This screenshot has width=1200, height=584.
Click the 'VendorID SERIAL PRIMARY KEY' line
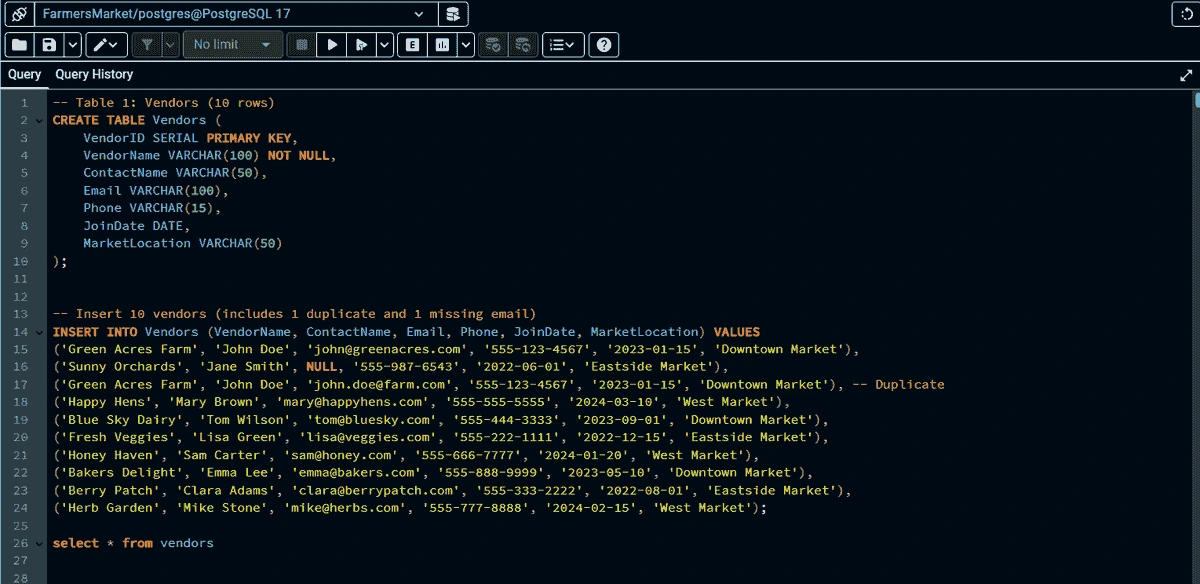[191, 138]
